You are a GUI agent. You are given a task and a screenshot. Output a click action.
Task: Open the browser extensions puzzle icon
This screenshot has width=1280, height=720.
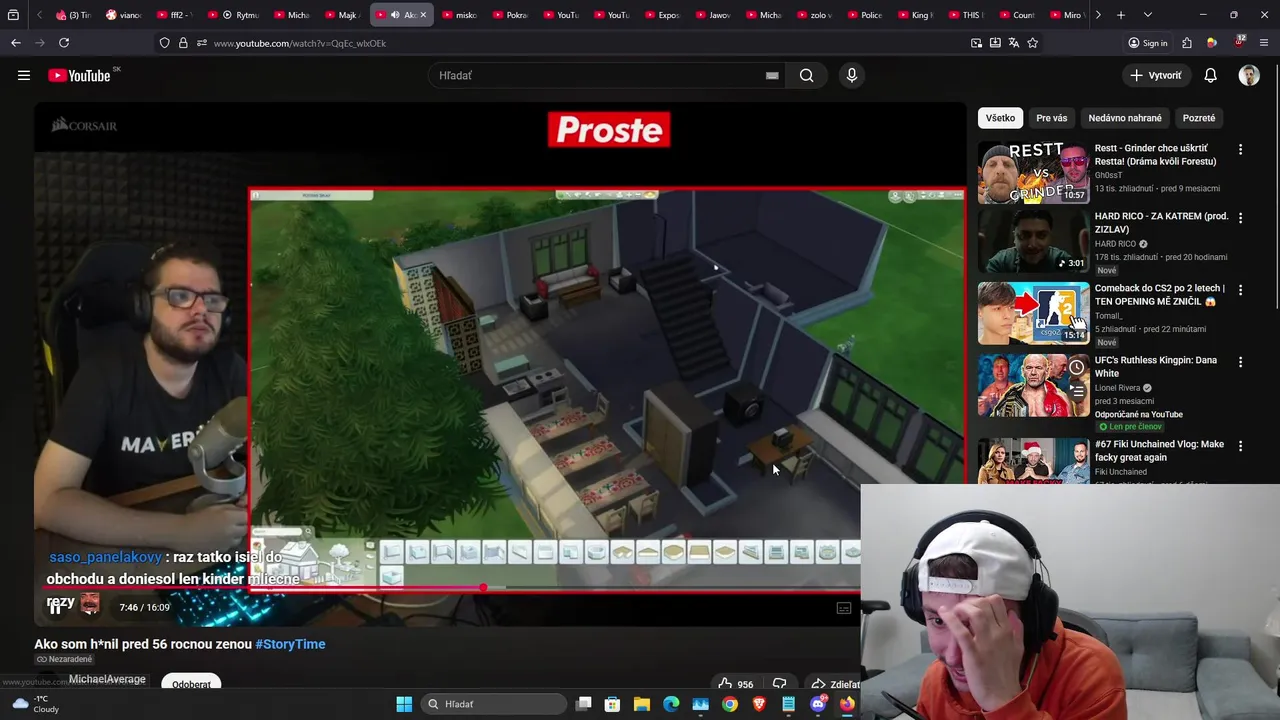tap(1187, 43)
